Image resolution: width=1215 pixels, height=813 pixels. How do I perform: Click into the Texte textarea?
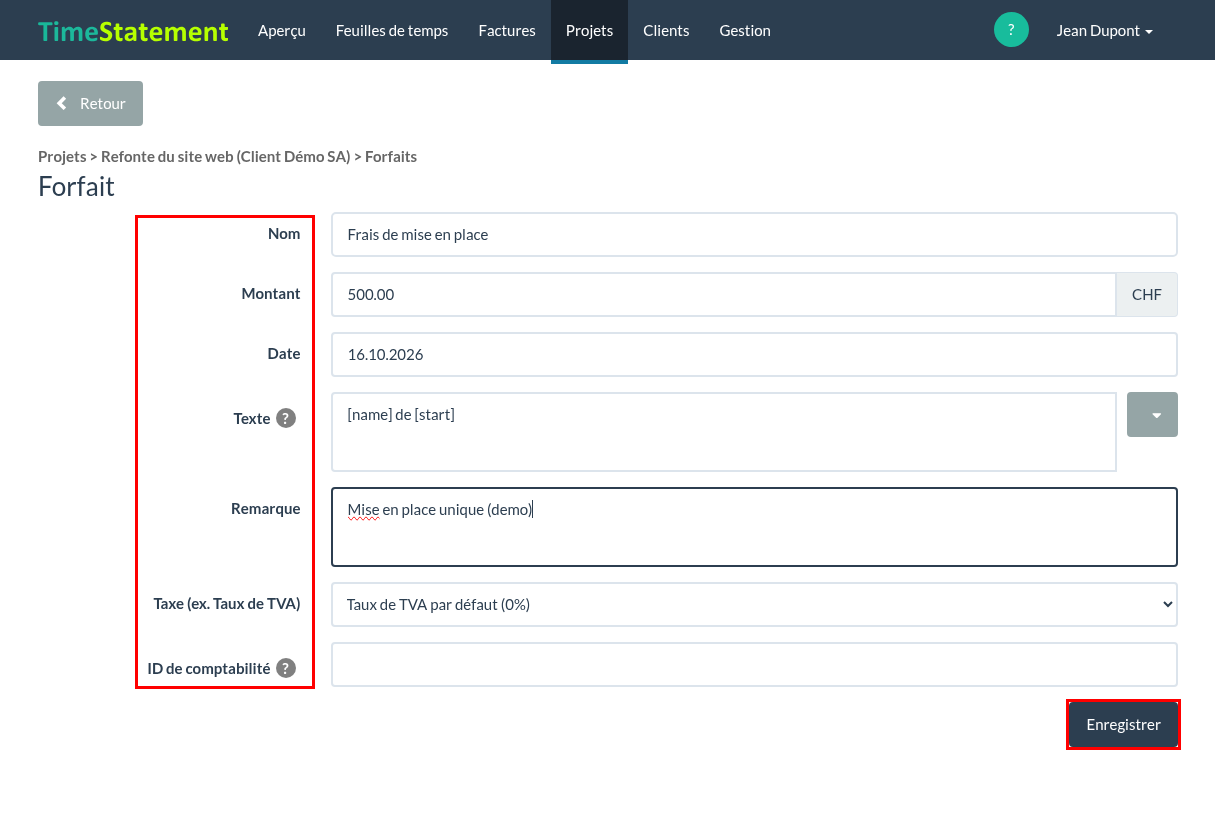tap(723, 431)
